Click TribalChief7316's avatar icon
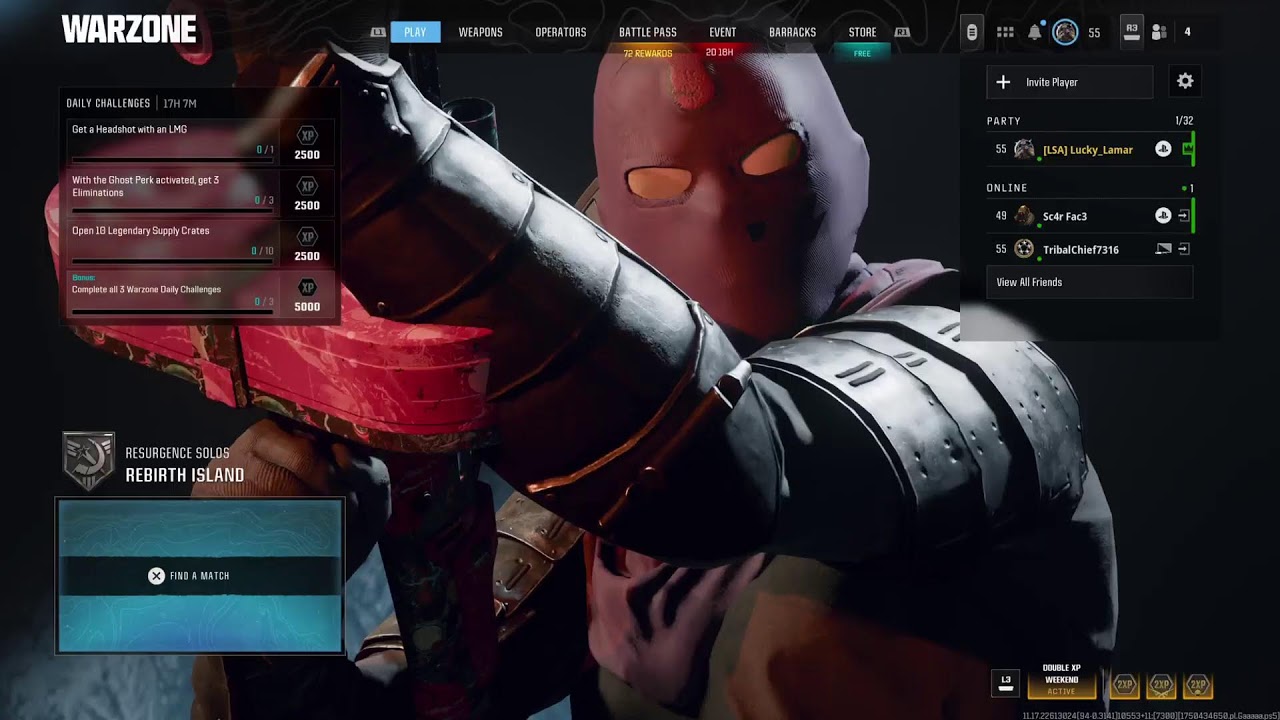 pyautogui.click(x=1024, y=249)
